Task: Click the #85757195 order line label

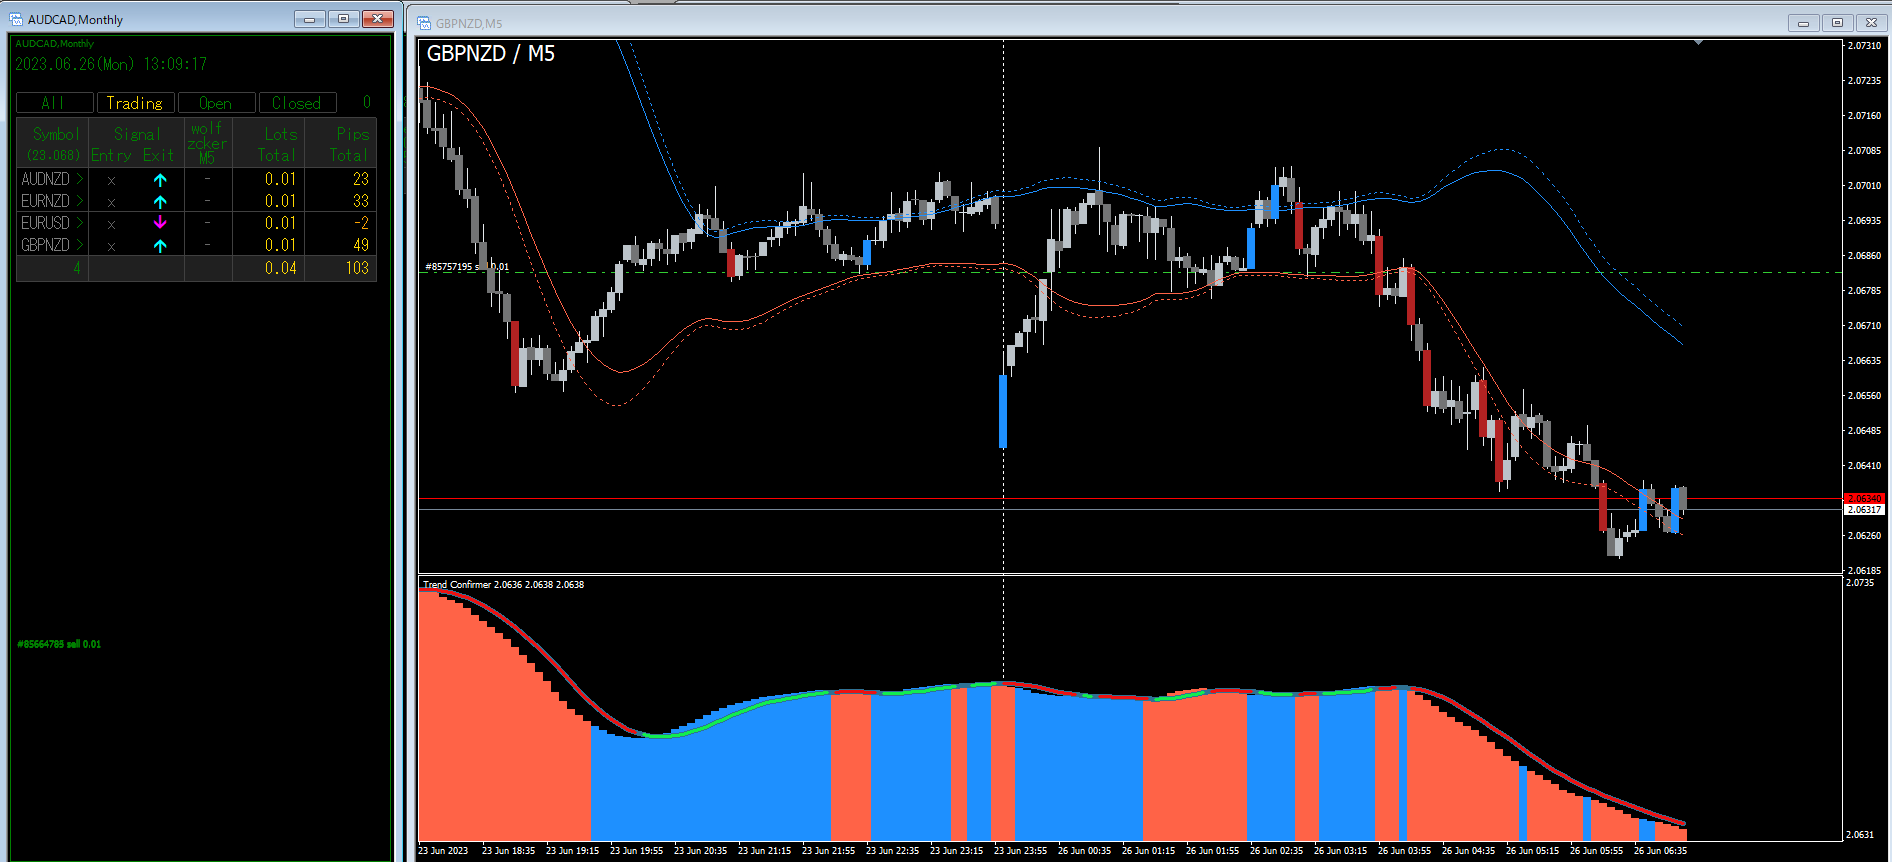Action: coord(467,267)
